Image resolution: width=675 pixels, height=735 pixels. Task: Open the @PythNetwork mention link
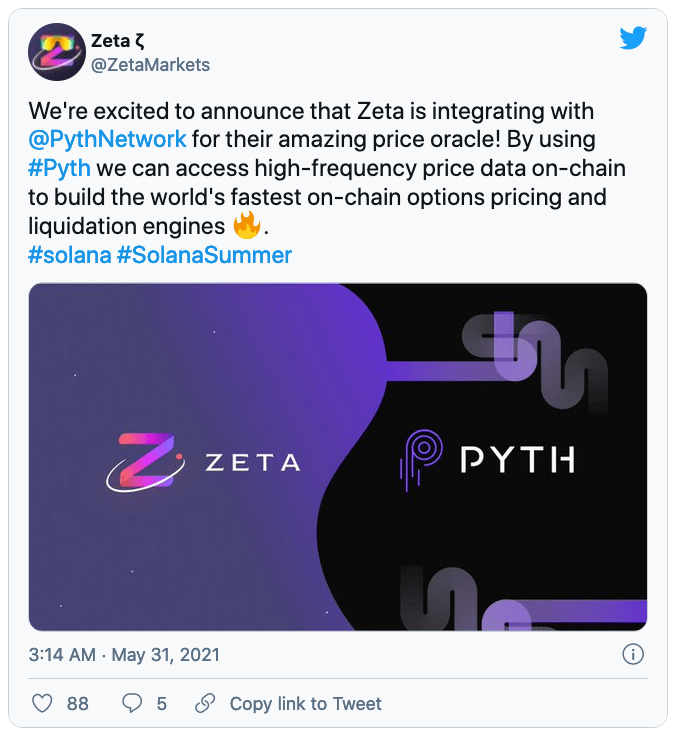click(x=107, y=139)
